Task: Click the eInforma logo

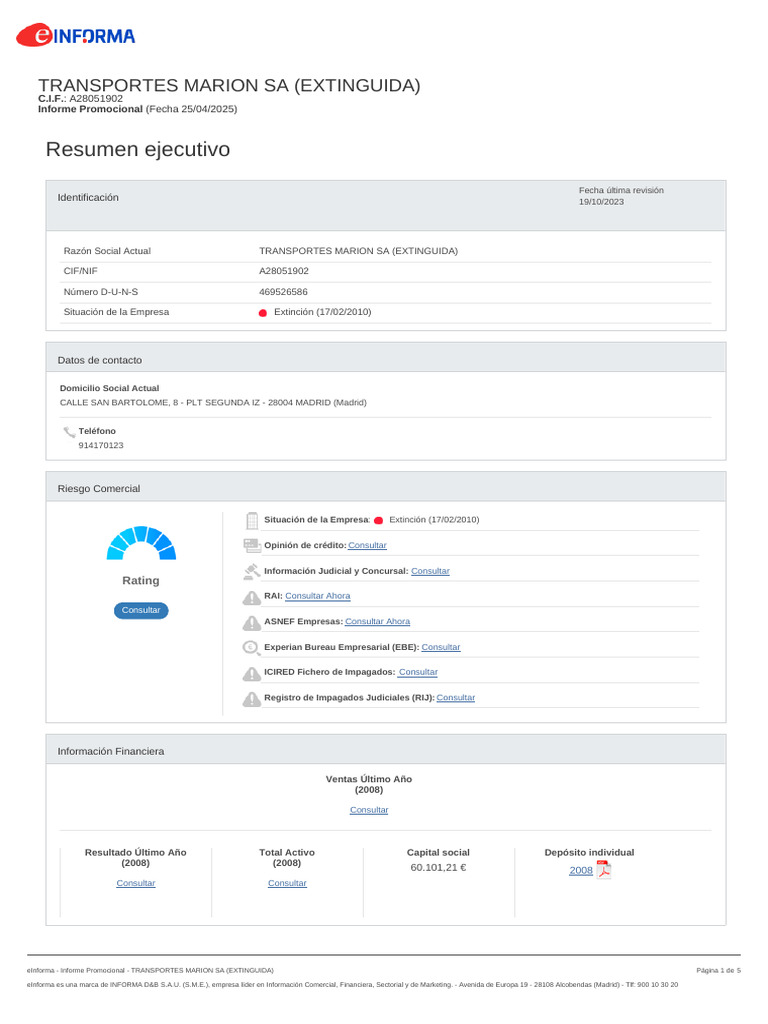Action: [x=76, y=35]
